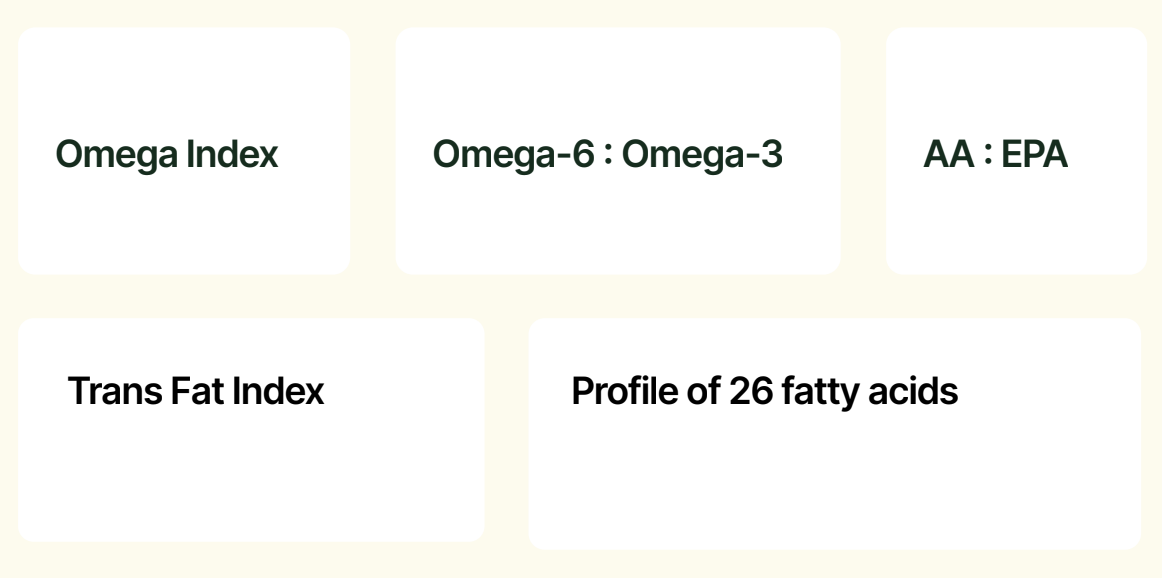Screen dimensions: 1162x578
Task: View details for AA : EPA
Action: [x=1016, y=151]
